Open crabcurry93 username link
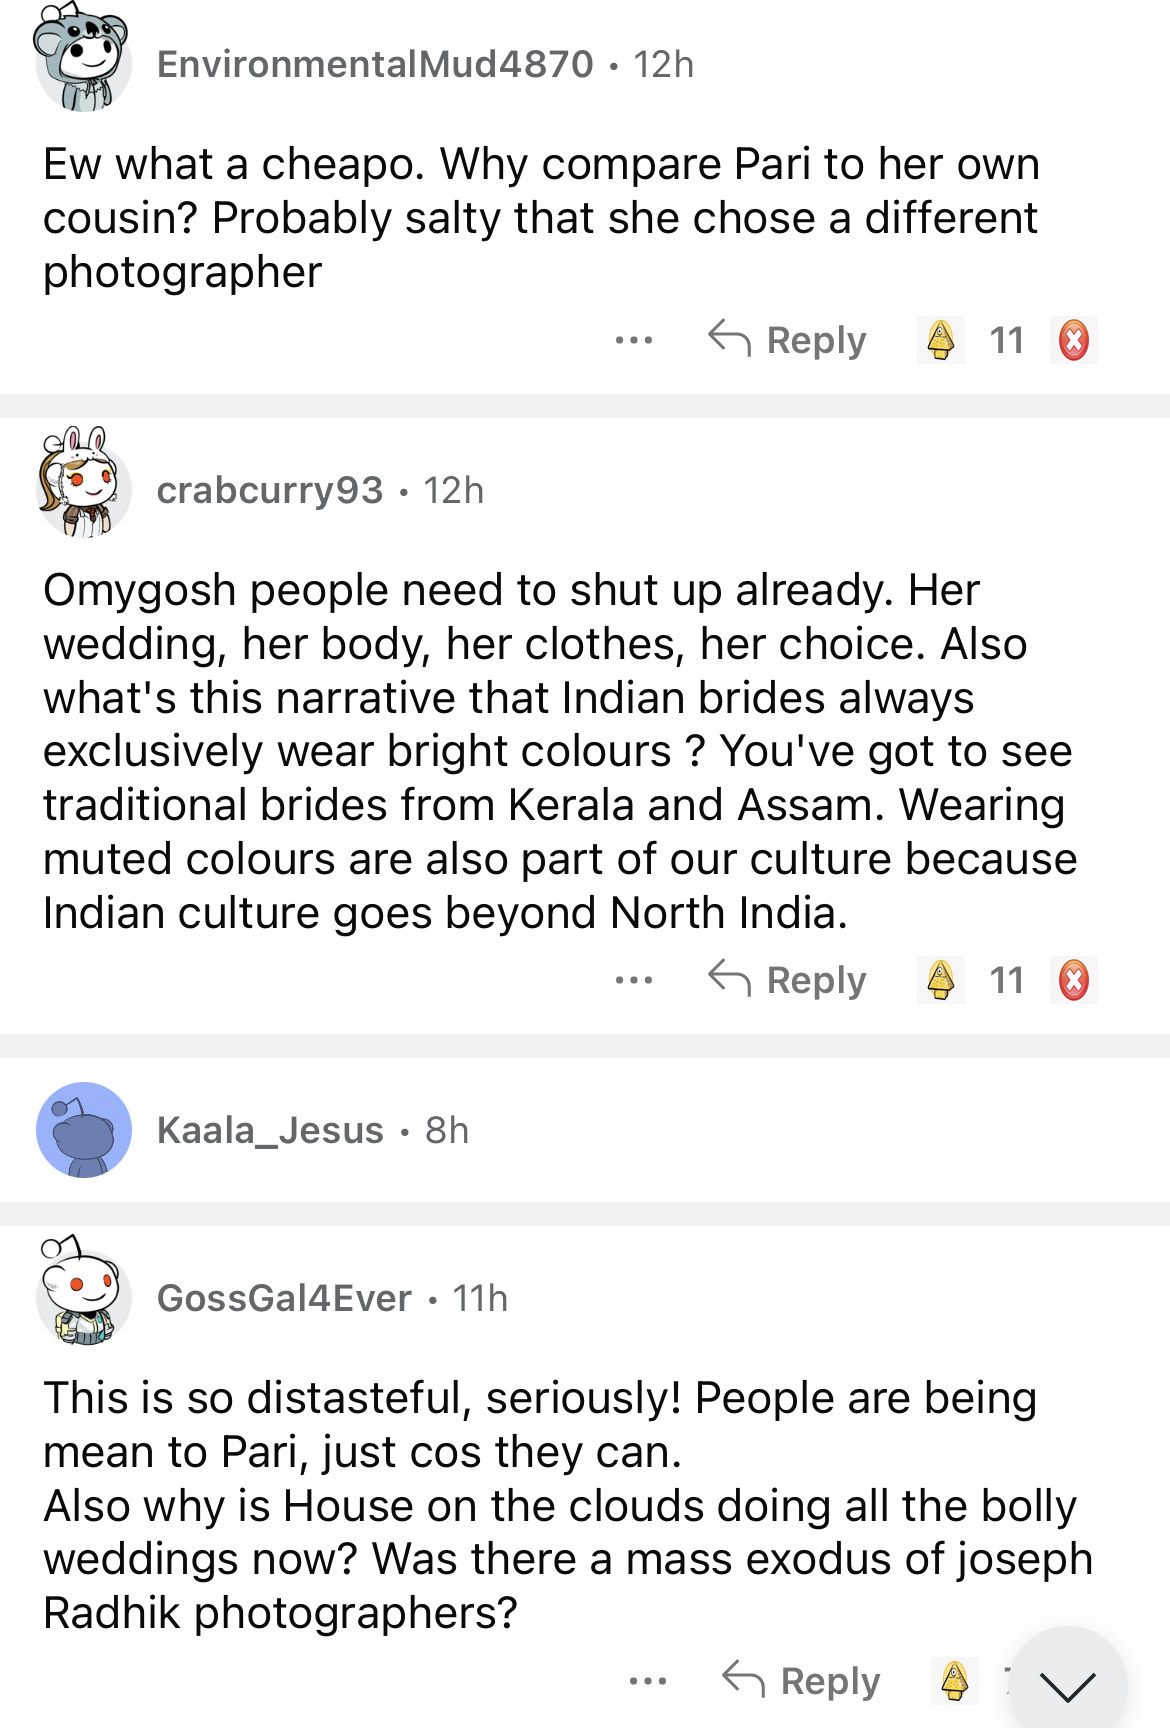The height and width of the screenshot is (1728, 1170). point(270,490)
